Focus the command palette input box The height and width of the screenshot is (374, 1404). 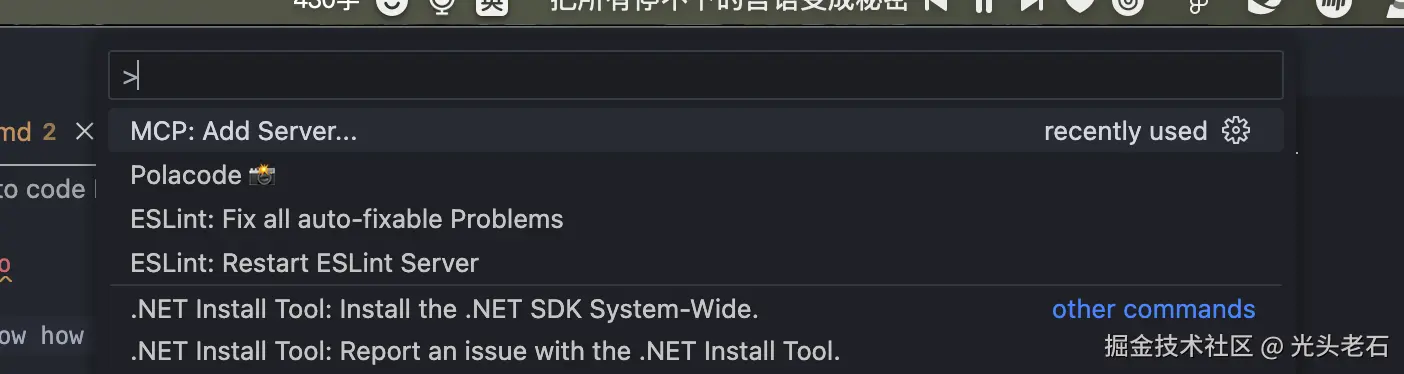(x=696, y=75)
